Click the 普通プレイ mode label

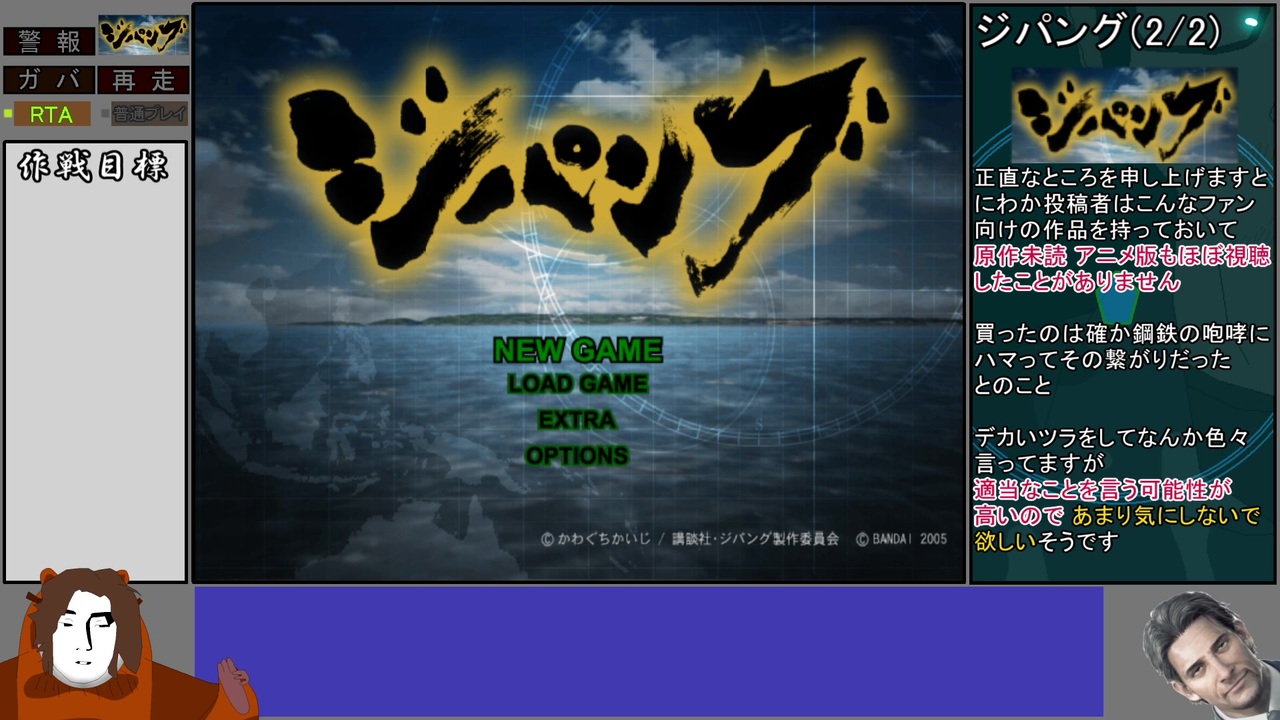[x=149, y=114]
